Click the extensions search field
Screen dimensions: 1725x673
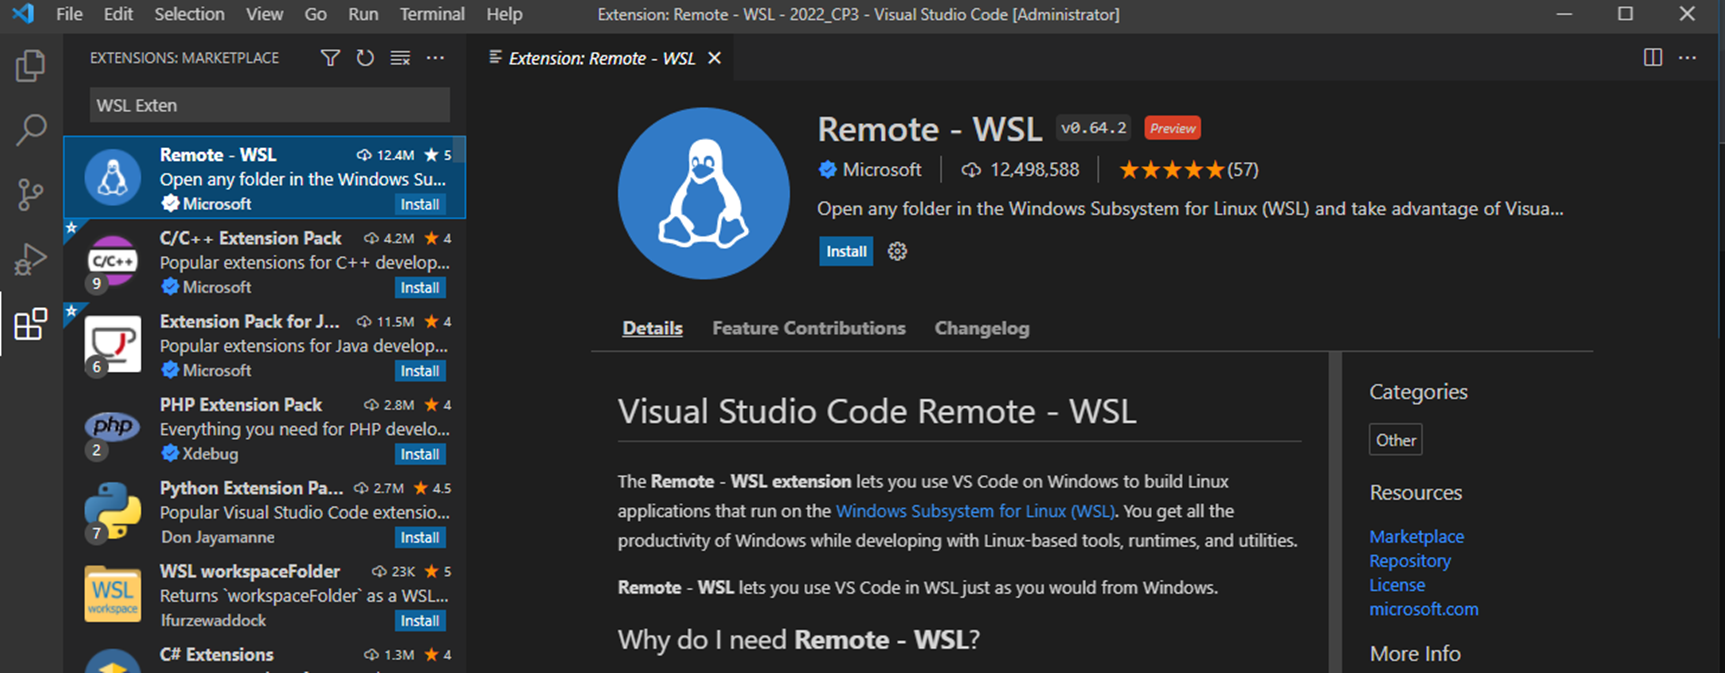[269, 105]
